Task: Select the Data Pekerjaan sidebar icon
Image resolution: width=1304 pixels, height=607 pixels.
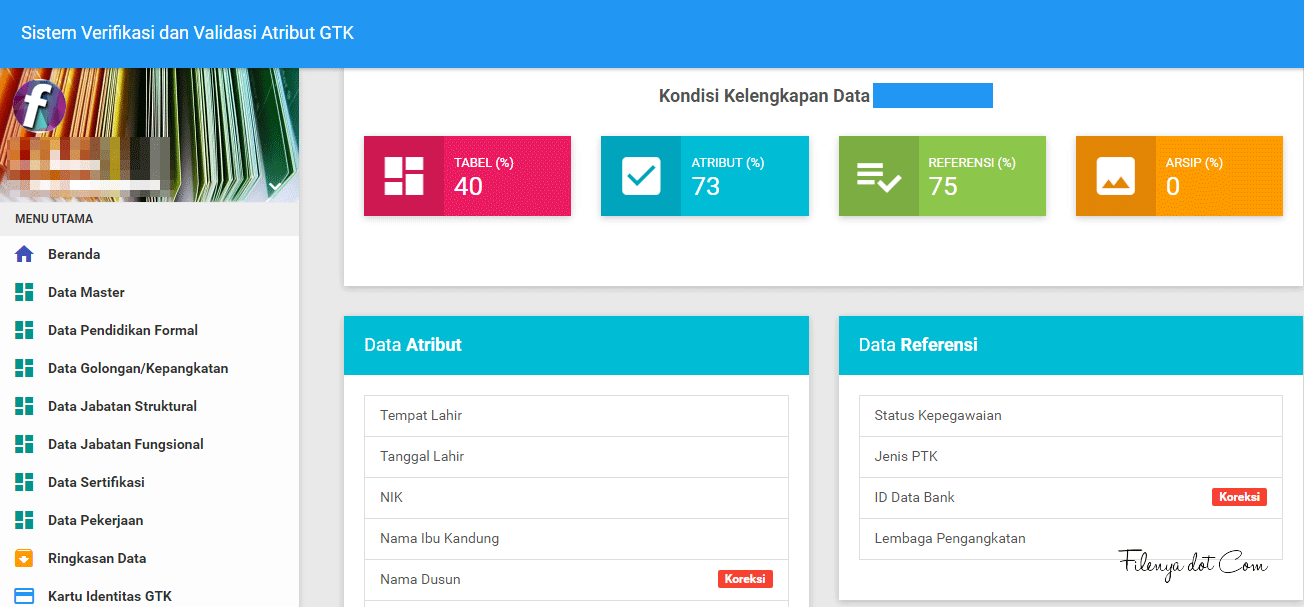Action: click(24, 520)
